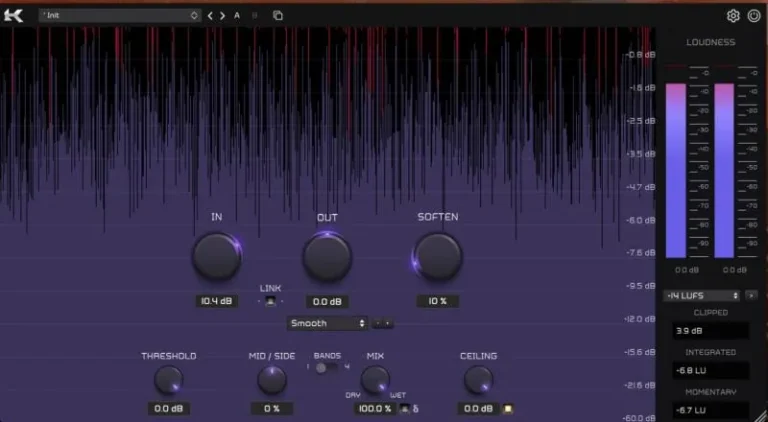This screenshot has width=768, height=422.
Task: Go to previous preset with left arrow
Action: pos(210,16)
